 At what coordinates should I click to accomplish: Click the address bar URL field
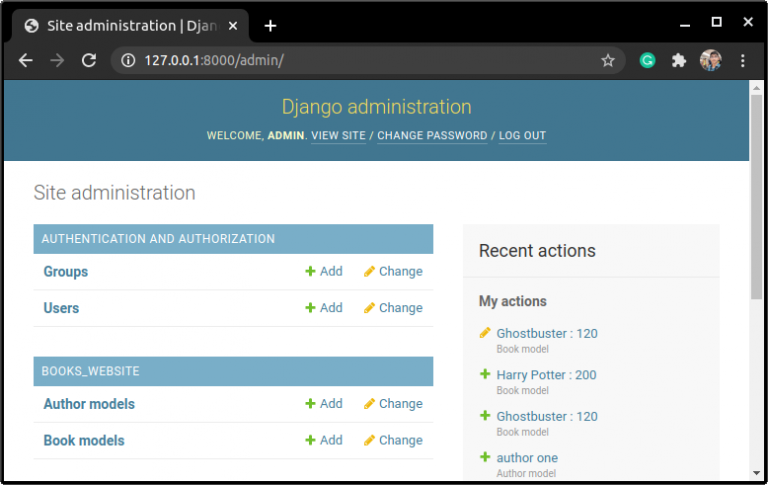pos(367,60)
